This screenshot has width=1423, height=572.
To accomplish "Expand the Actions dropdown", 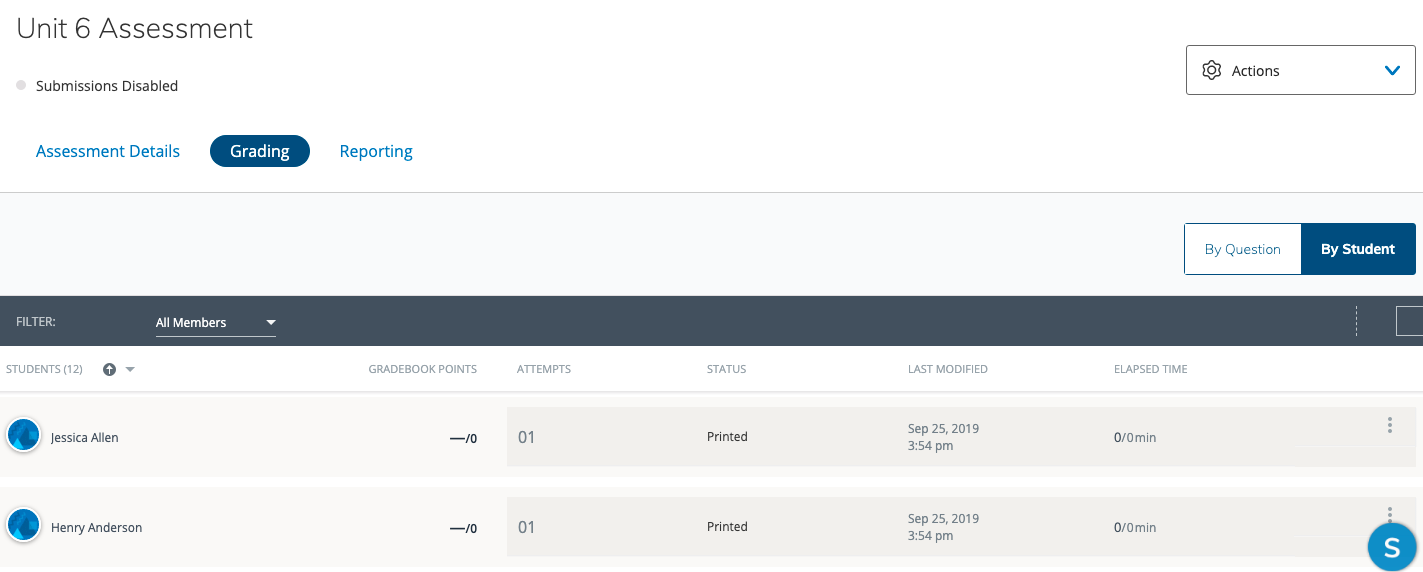I will click(1391, 71).
